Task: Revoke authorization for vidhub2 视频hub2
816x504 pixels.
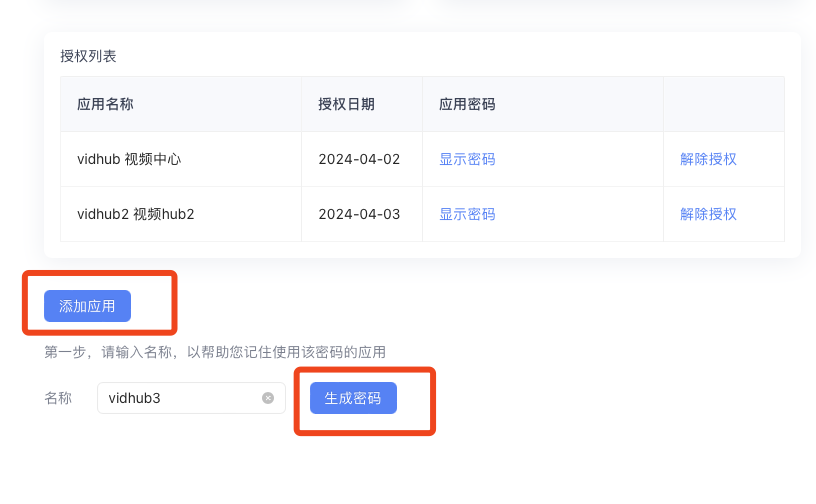Action: click(708, 214)
